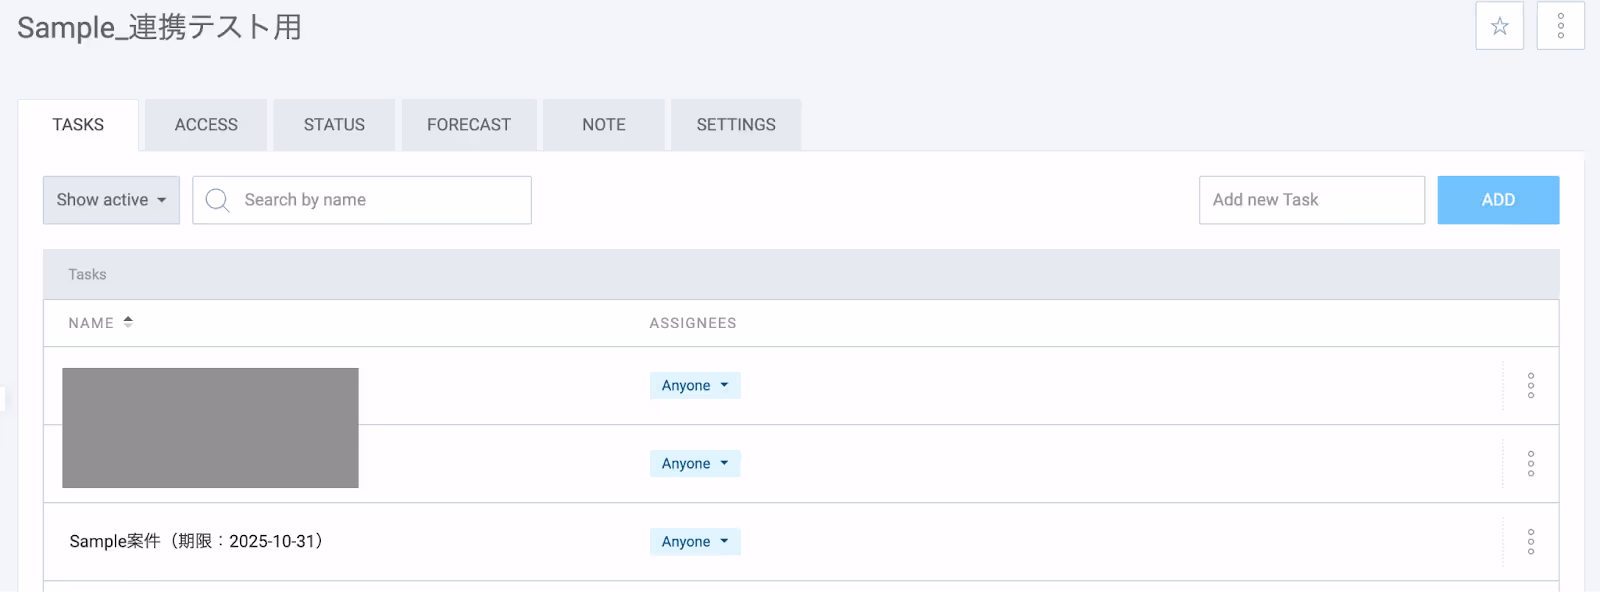
Task: Open the FORECAST tab
Action: 469,125
